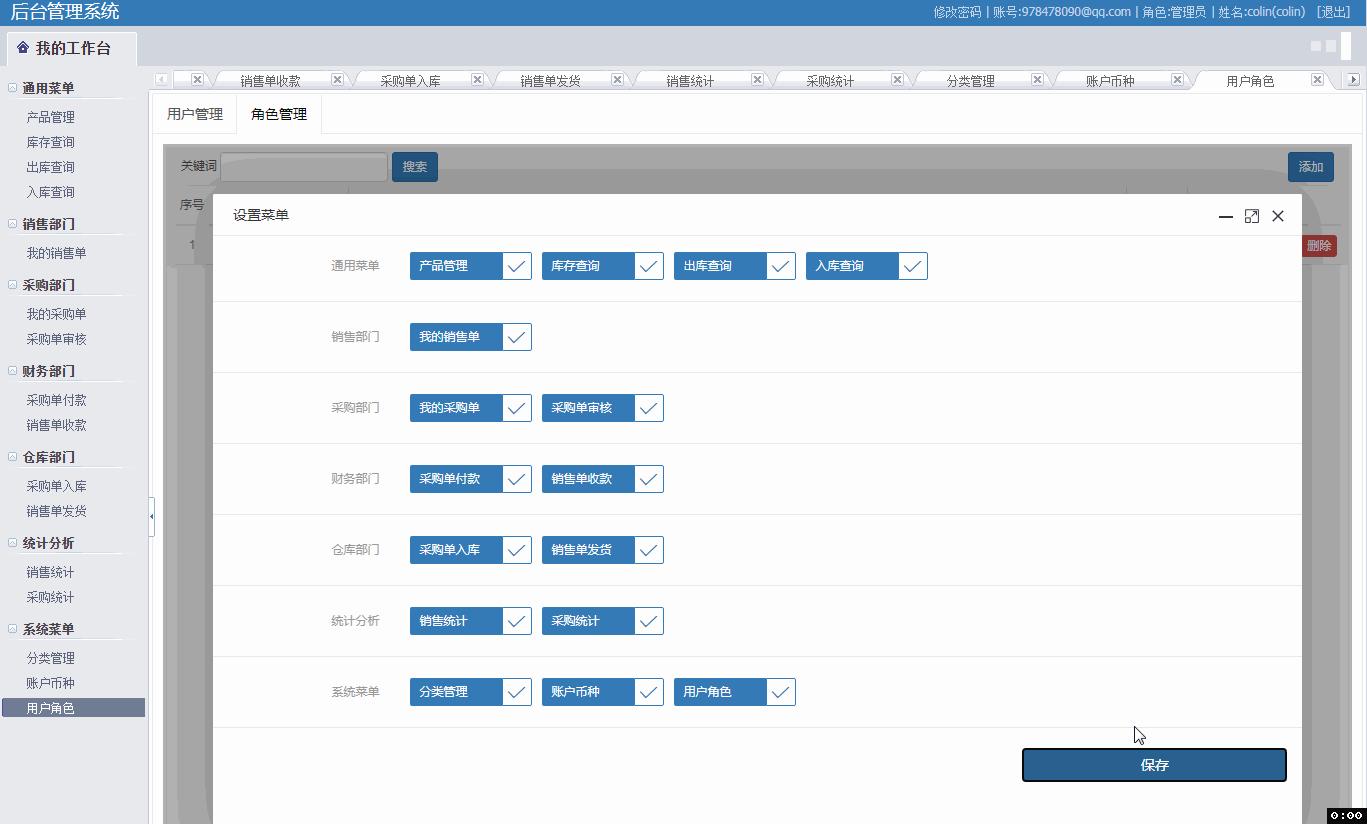Viewport: 1367px width, 824px height.
Task: Close the 销售单发货 tab using its X icon
Action: (x=617, y=80)
